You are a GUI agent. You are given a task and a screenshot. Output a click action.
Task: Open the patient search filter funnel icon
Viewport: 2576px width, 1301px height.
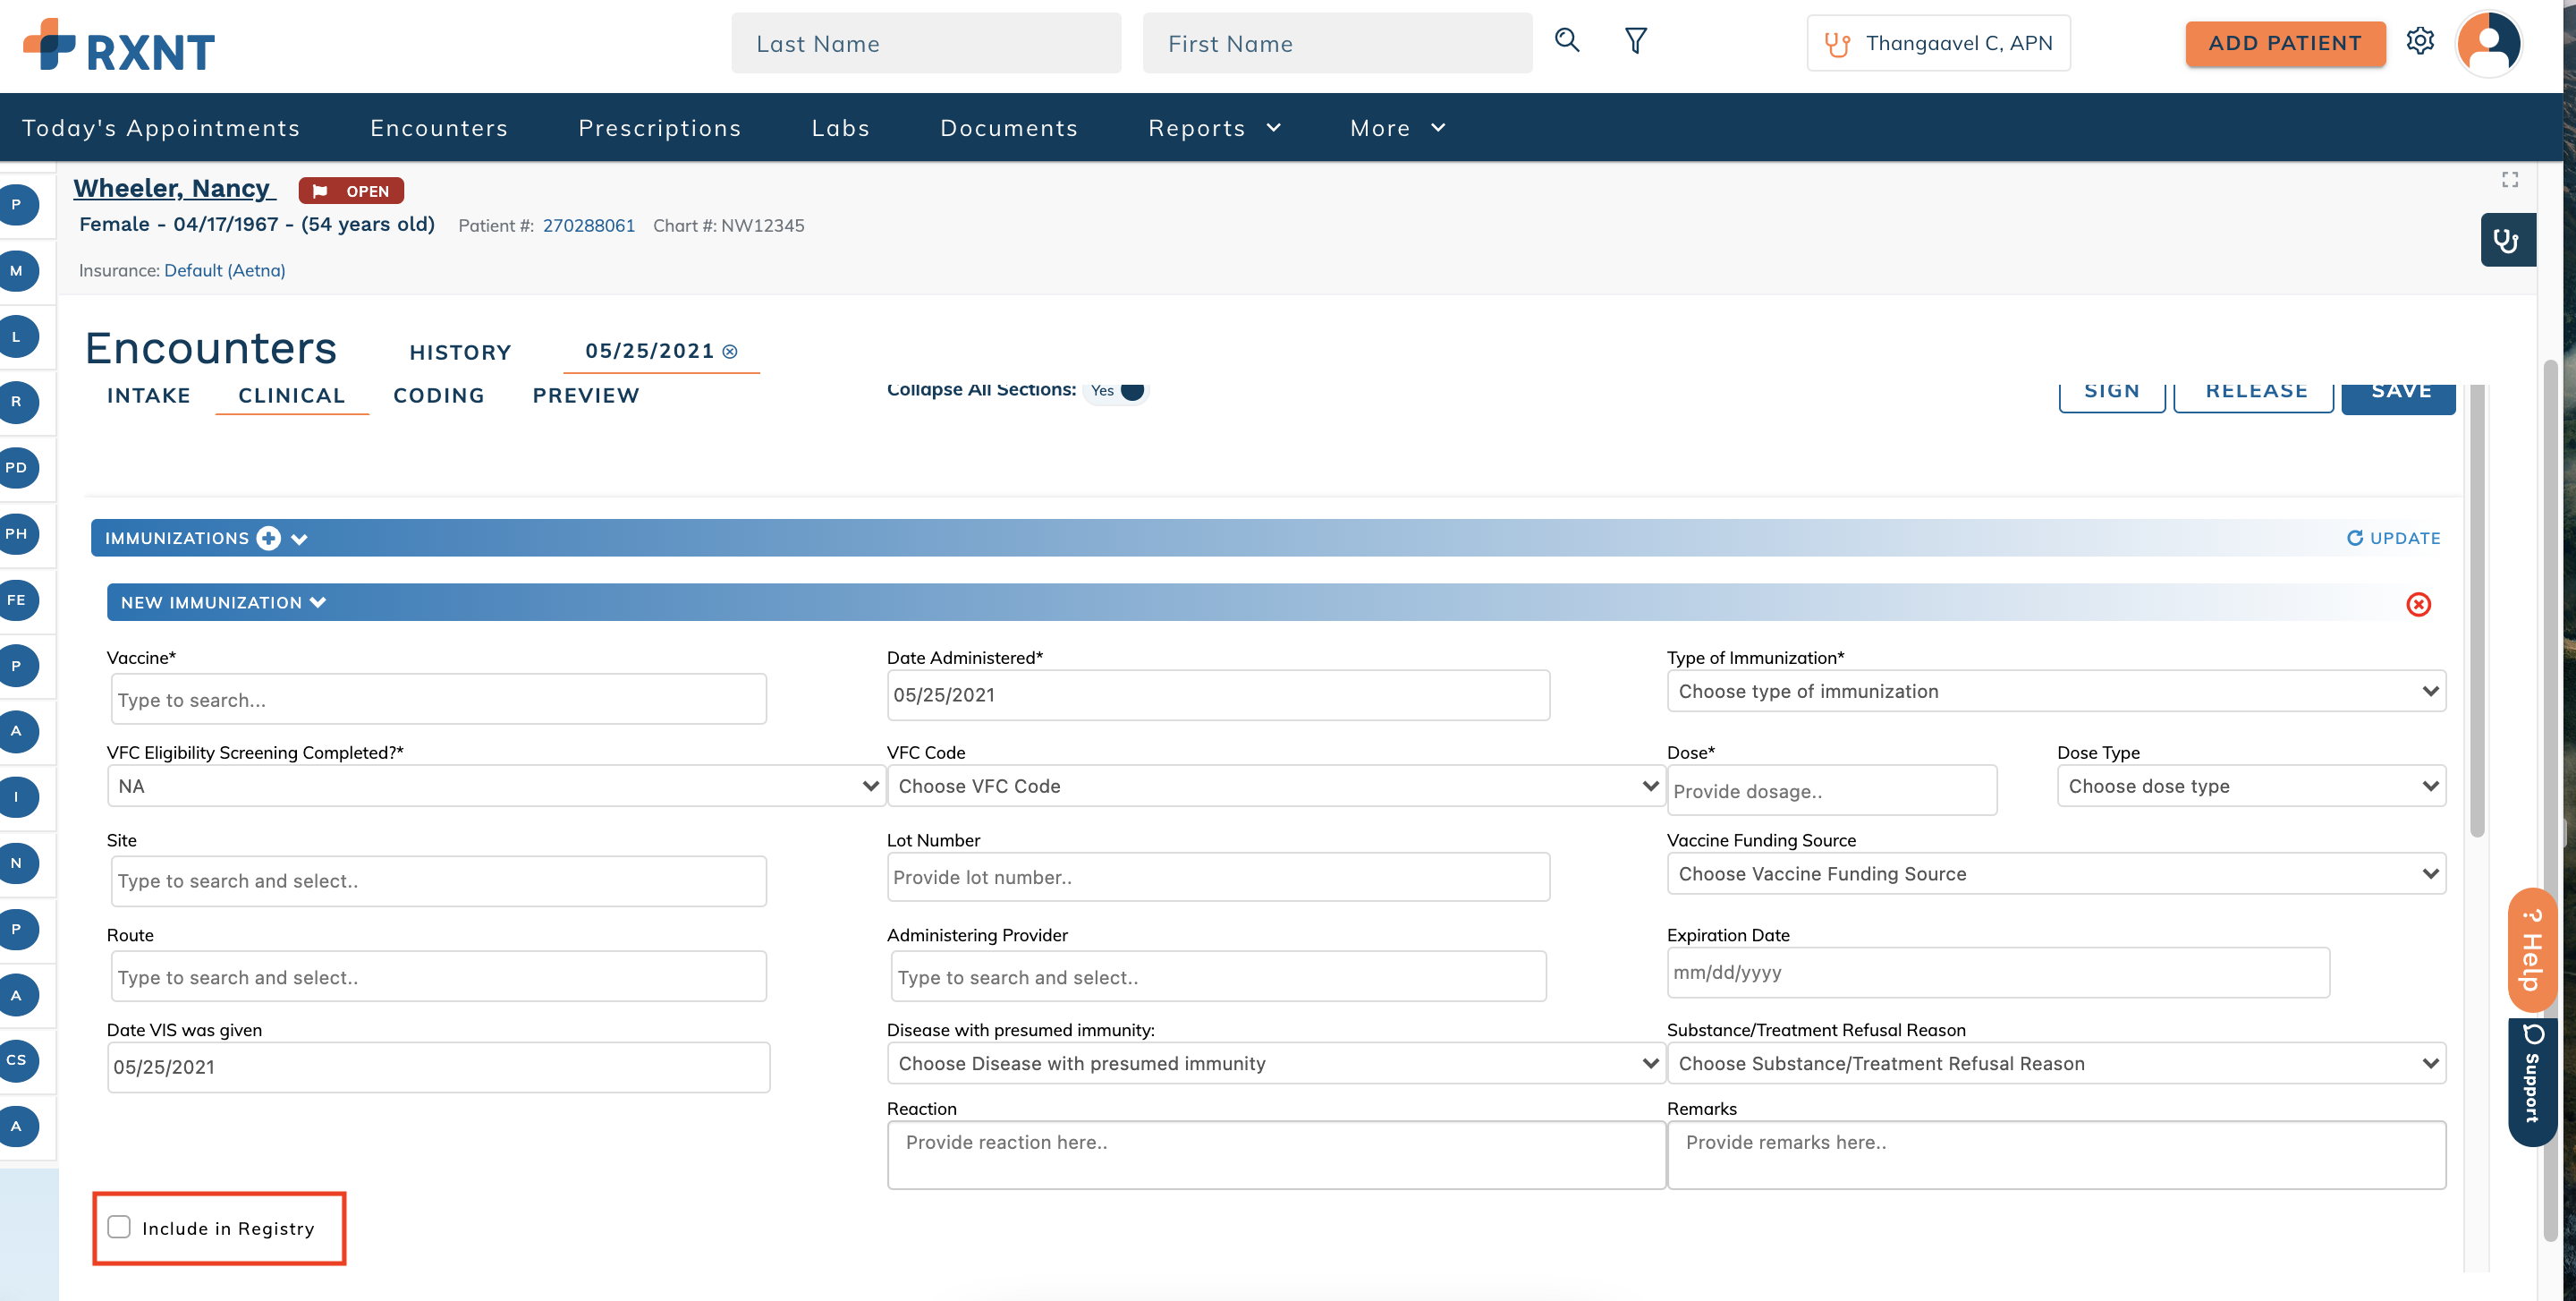click(1636, 40)
